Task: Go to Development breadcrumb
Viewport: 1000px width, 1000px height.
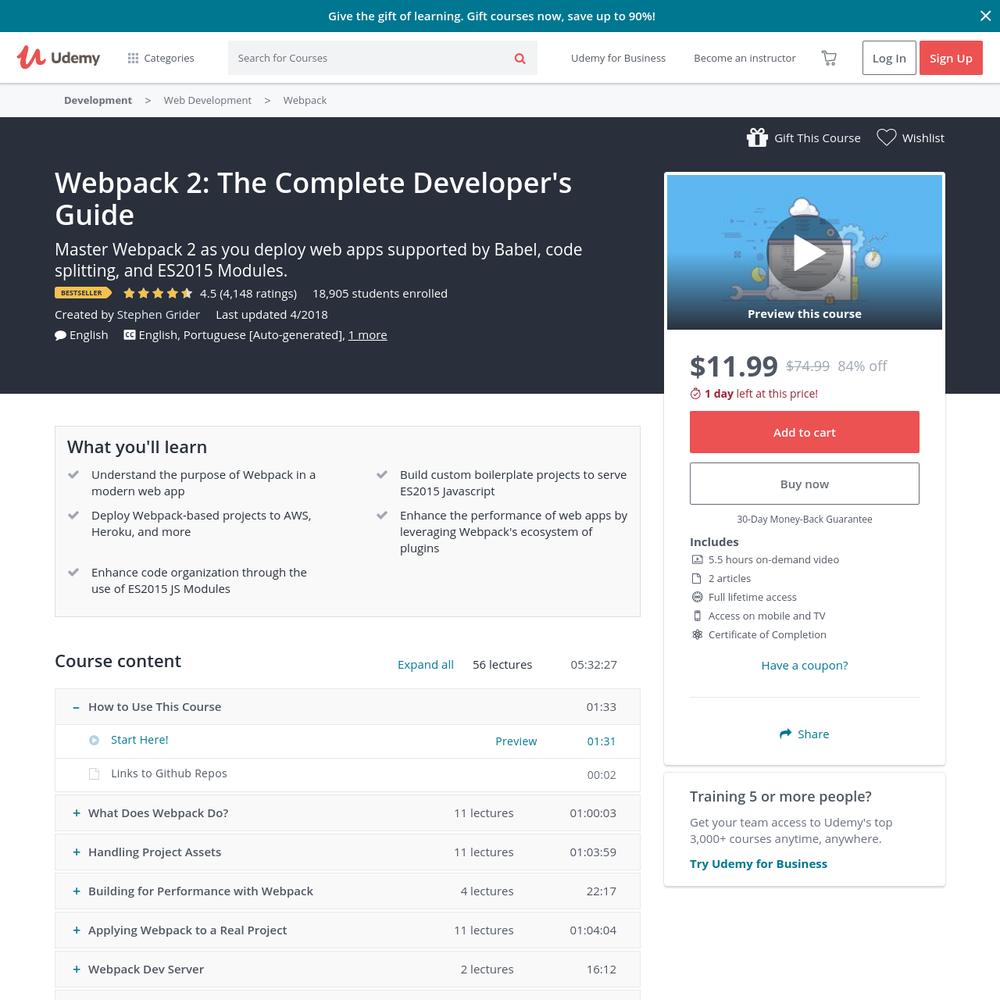Action: point(98,100)
